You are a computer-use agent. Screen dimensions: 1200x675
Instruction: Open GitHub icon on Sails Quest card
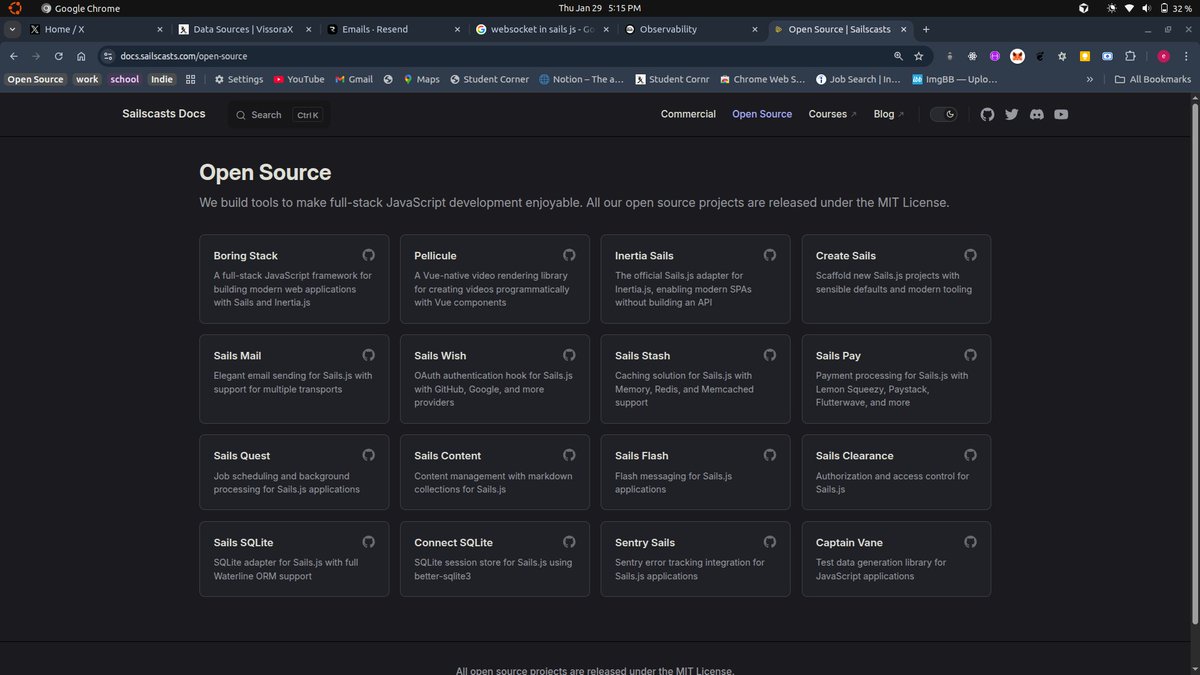coord(368,455)
